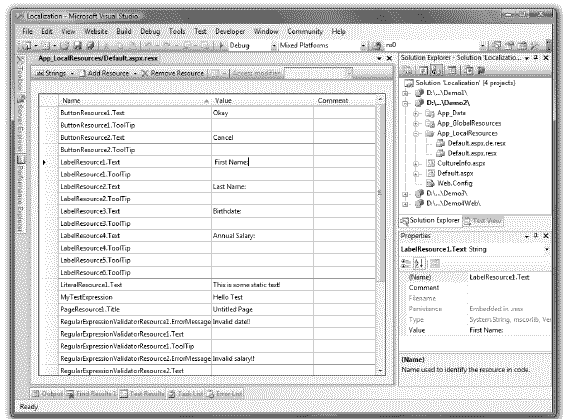Collapse the D:\...\Demo2\ project node
The width and height of the screenshot is (563, 419).
coord(405,103)
